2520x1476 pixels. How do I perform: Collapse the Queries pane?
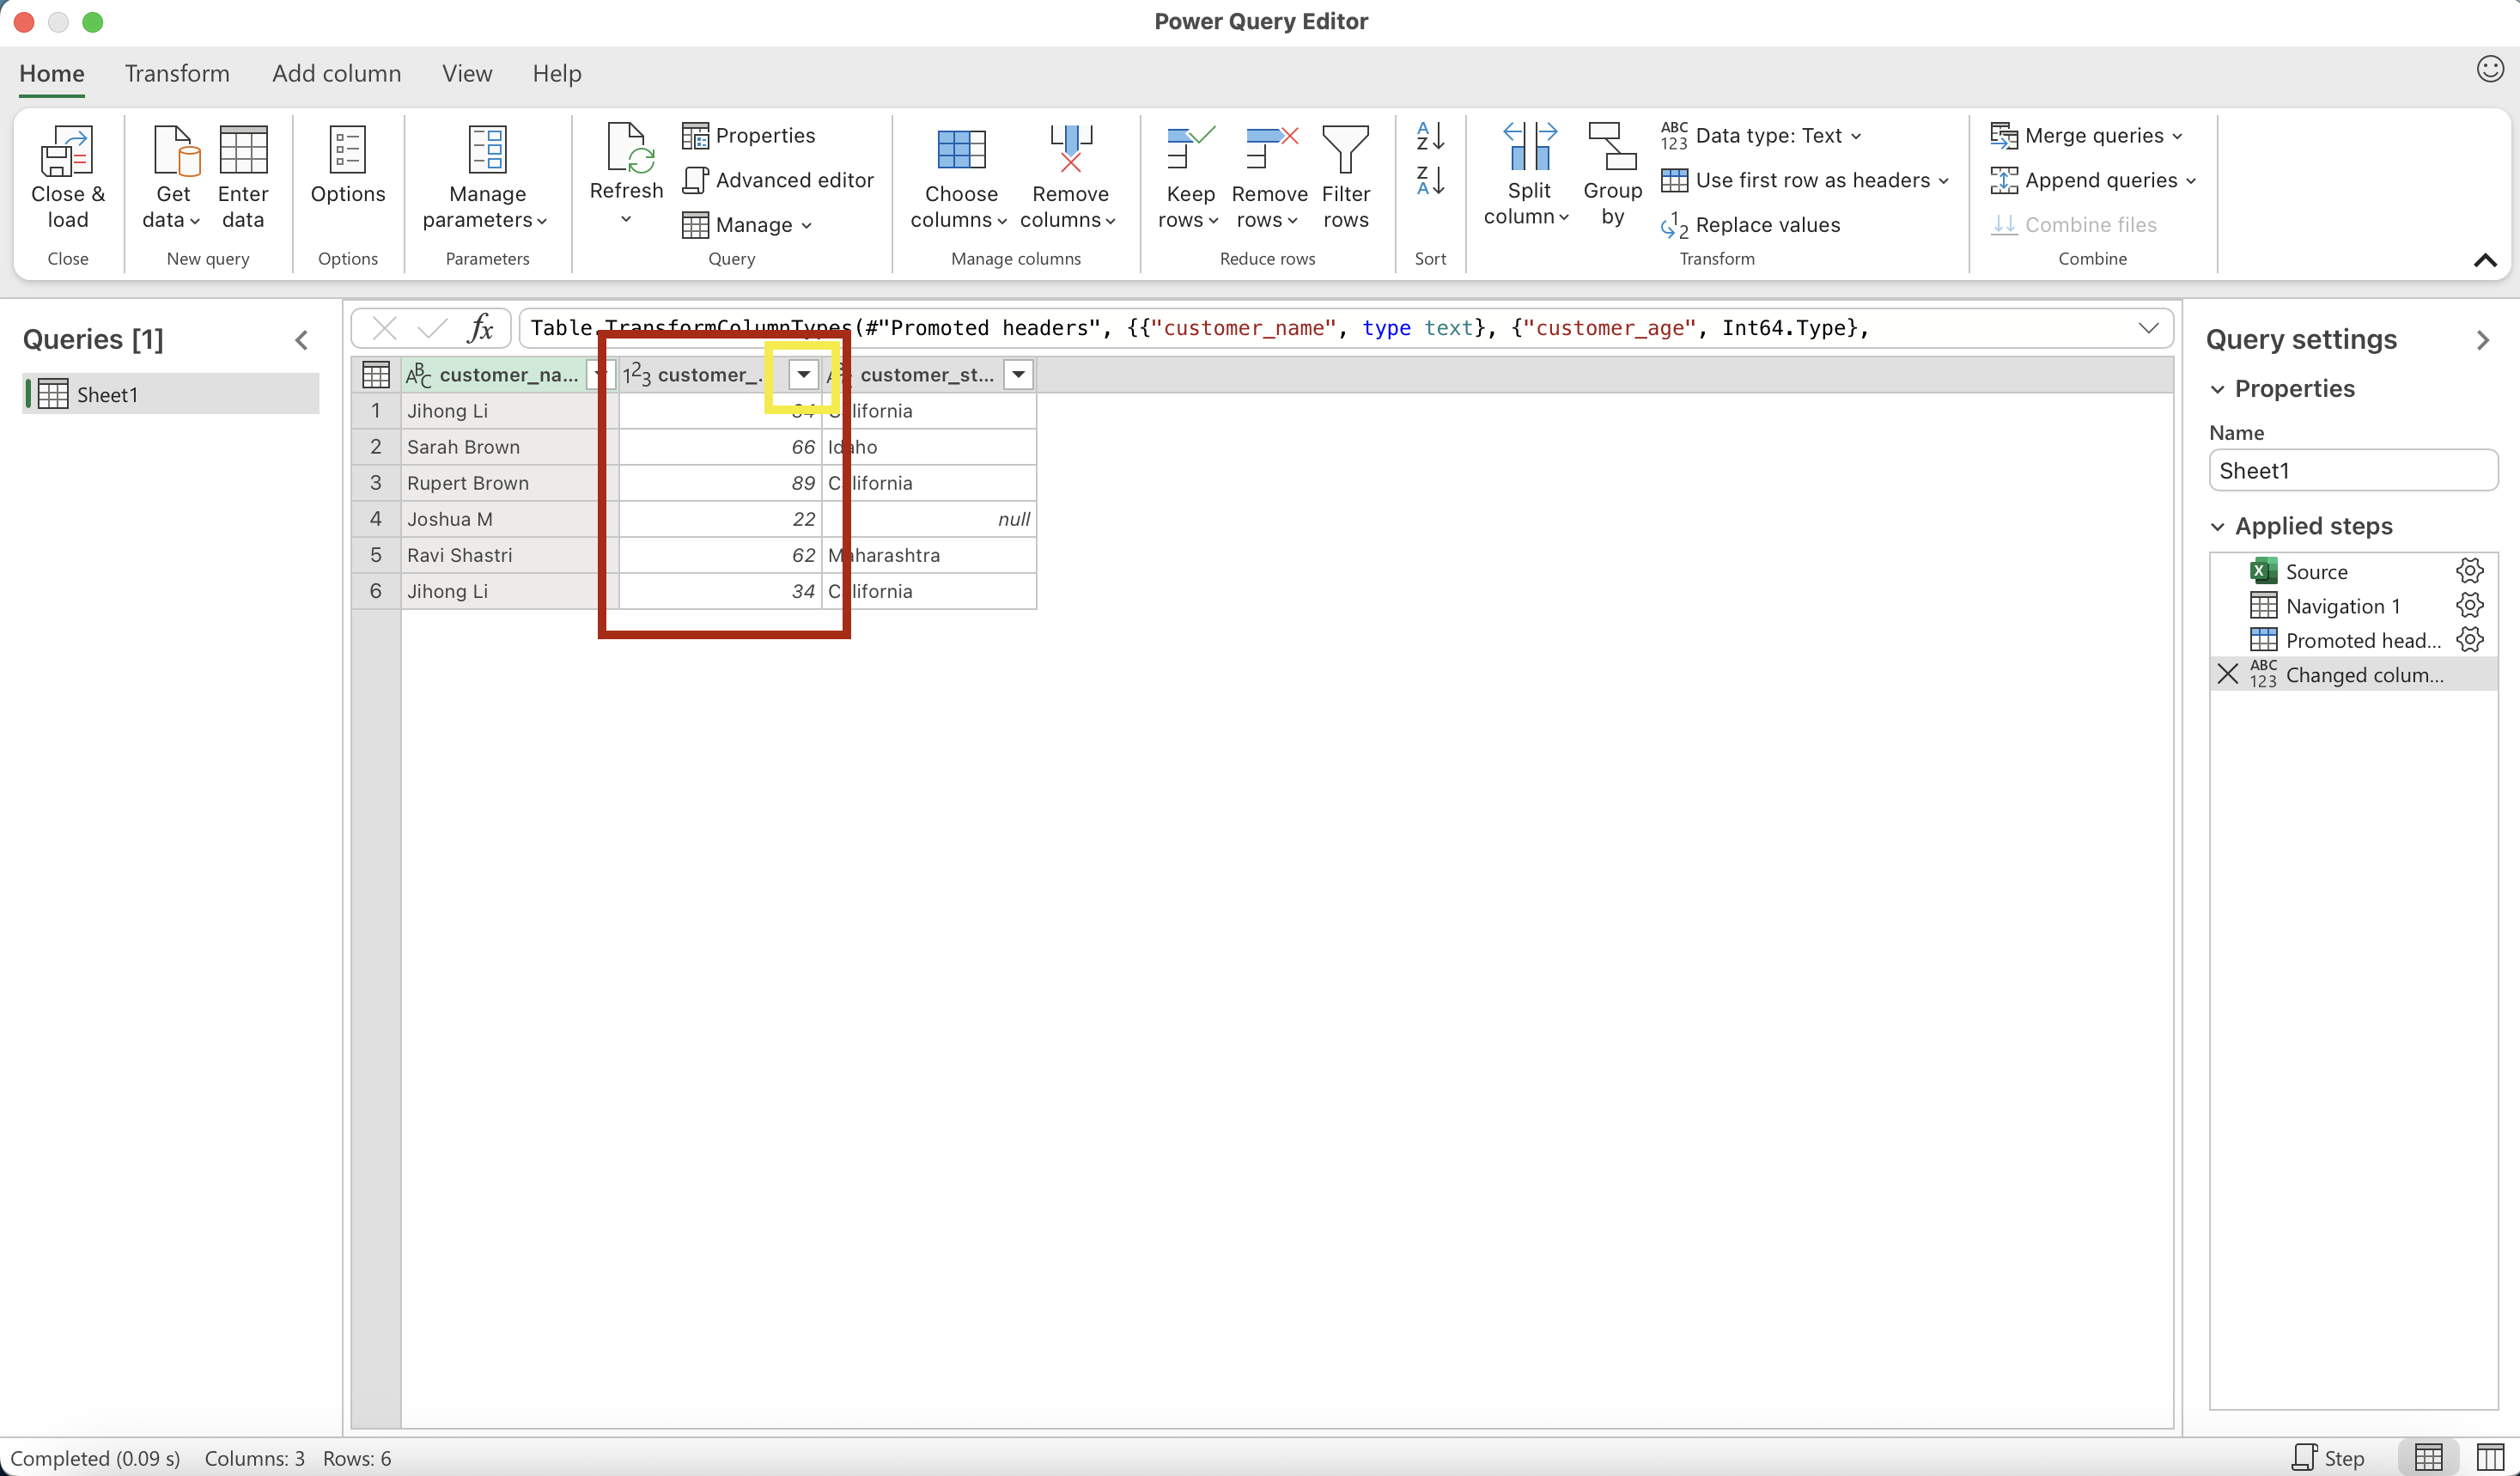pyautogui.click(x=301, y=340)
